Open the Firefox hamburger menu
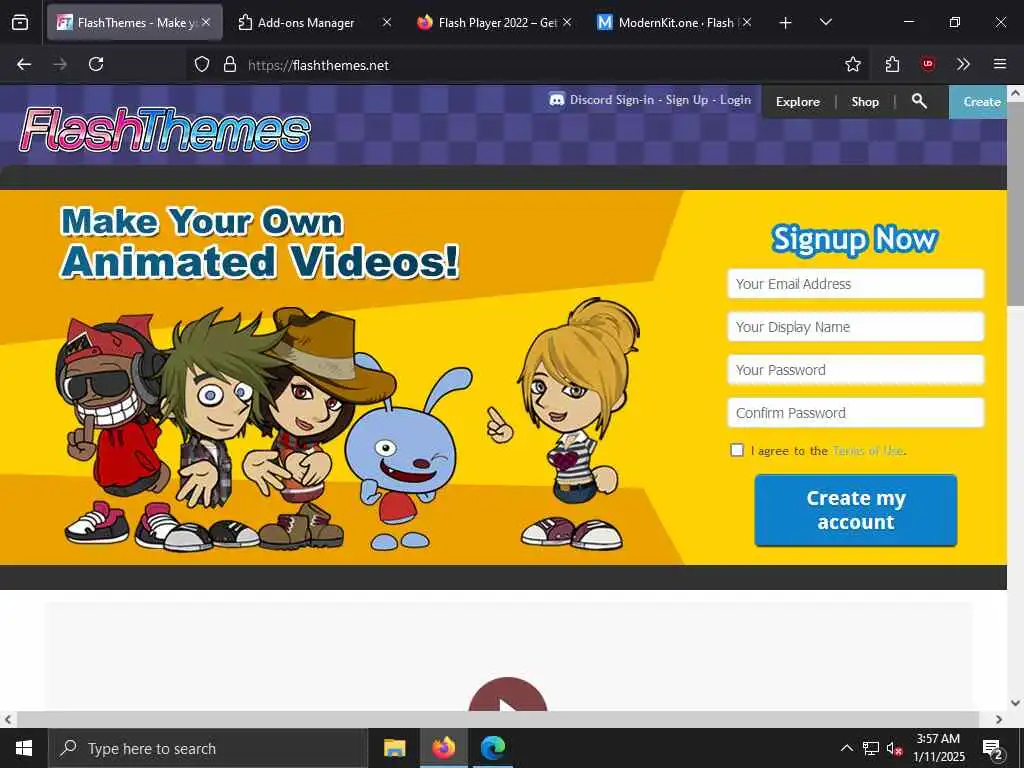Viewport: 1024px width, 768px height. [x=1000, y=64]
